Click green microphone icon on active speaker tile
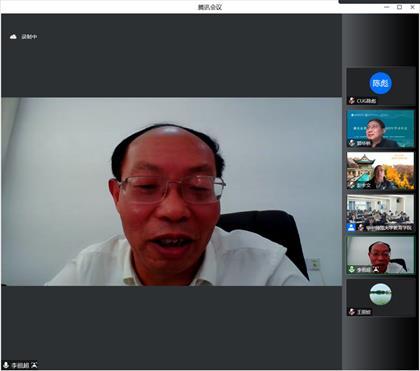 pyautogui.click(x=352, y=269)
